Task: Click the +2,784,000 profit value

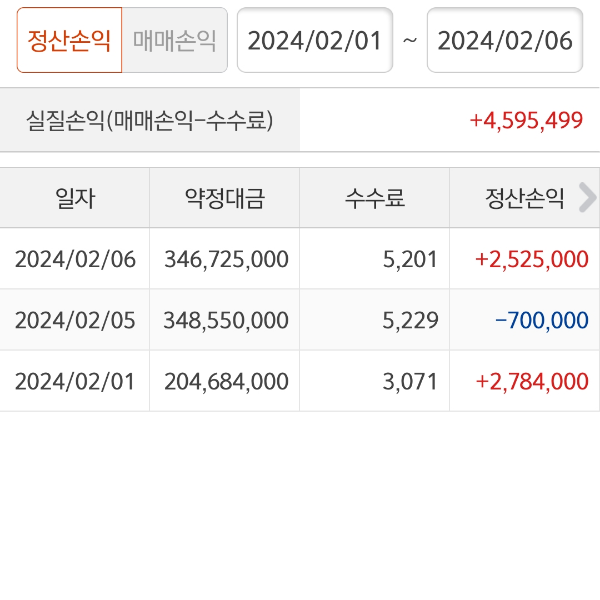Action: click(531, 381)
